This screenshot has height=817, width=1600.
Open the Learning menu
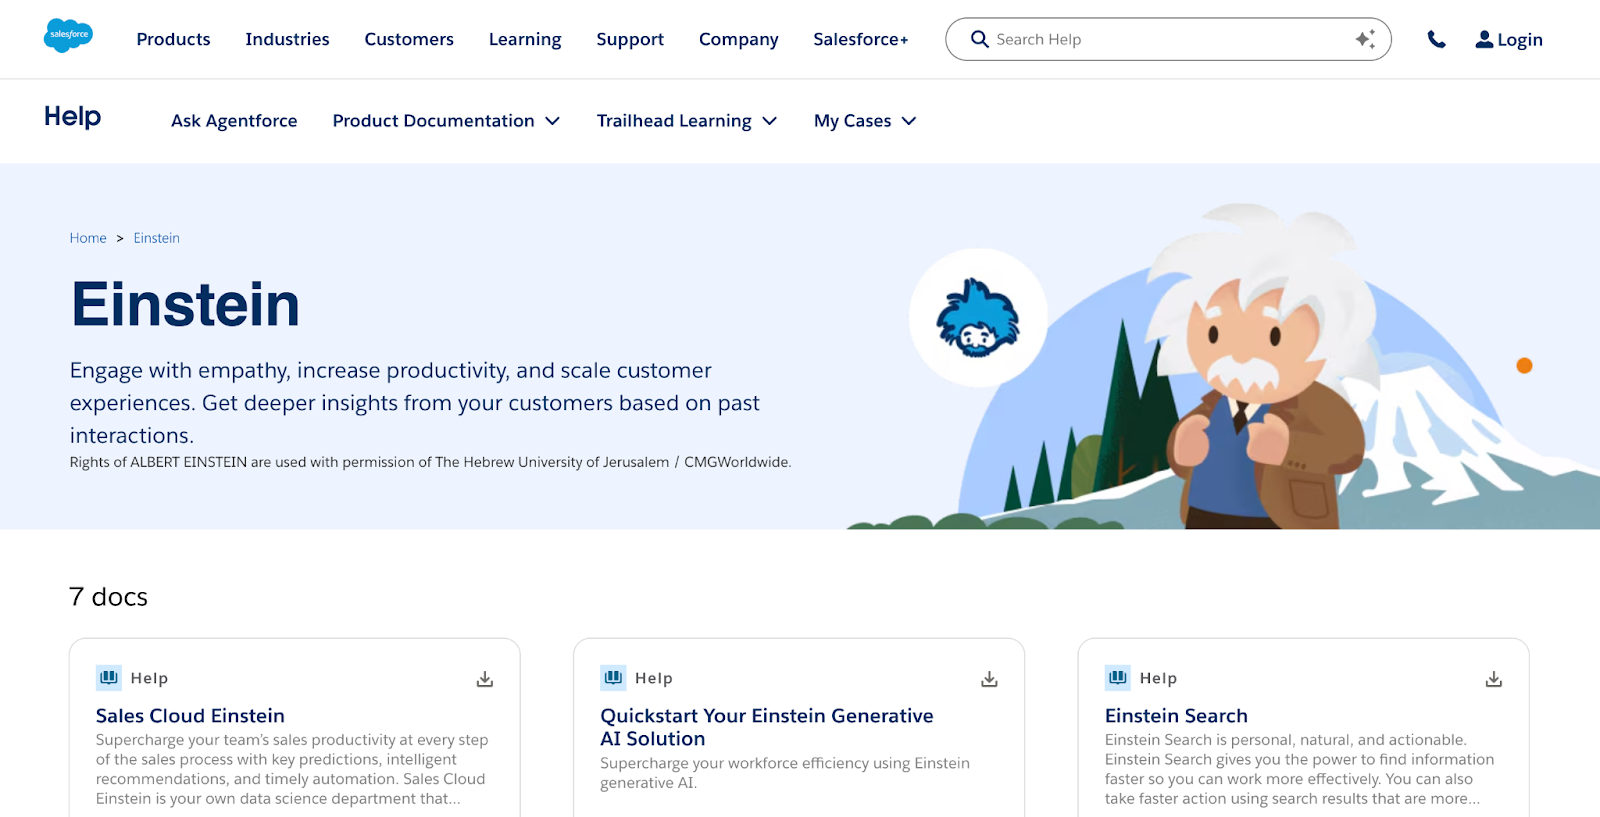pos(525,39)
